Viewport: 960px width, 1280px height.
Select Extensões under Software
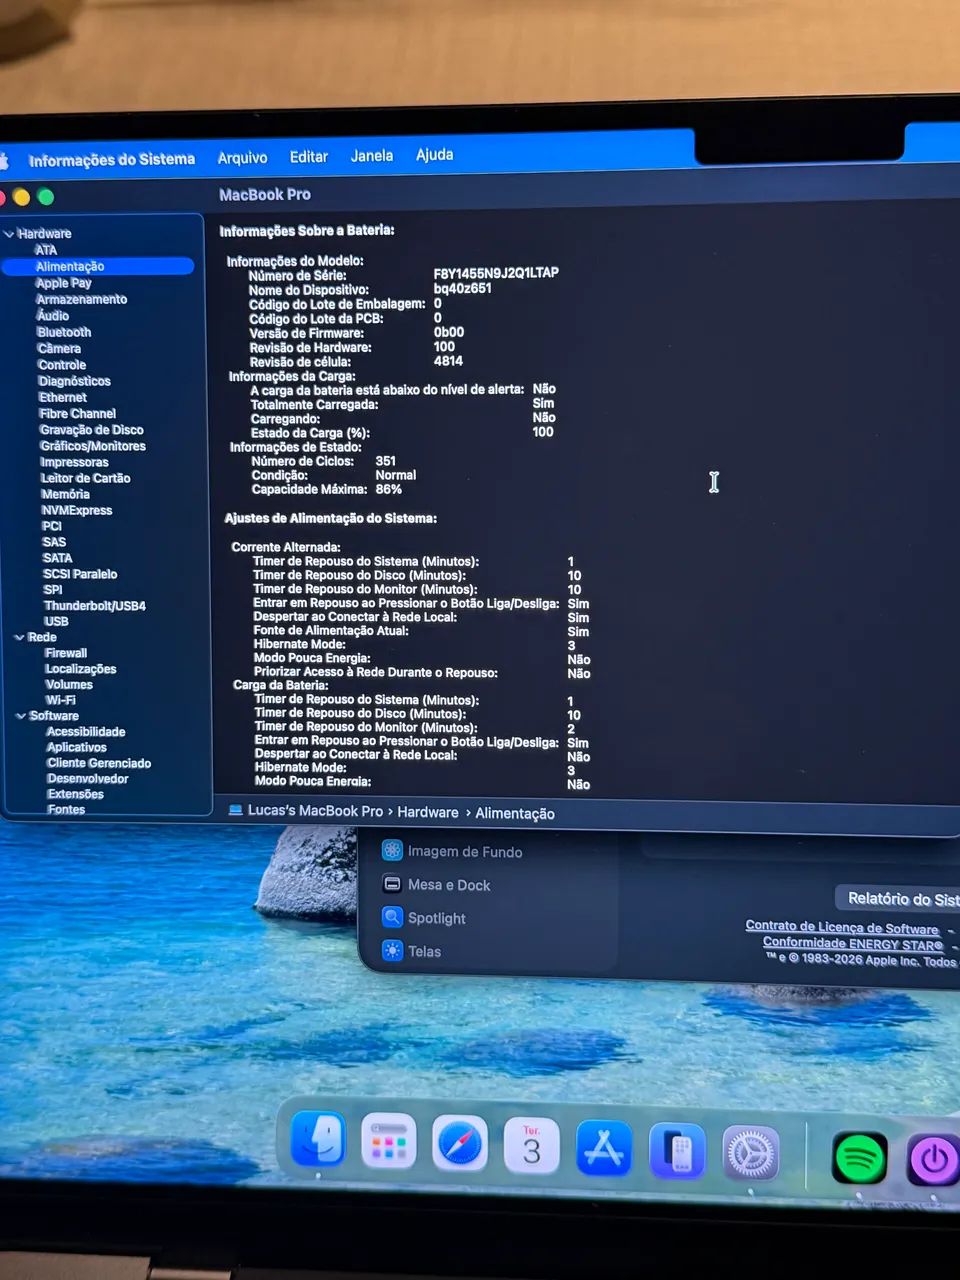76,794
